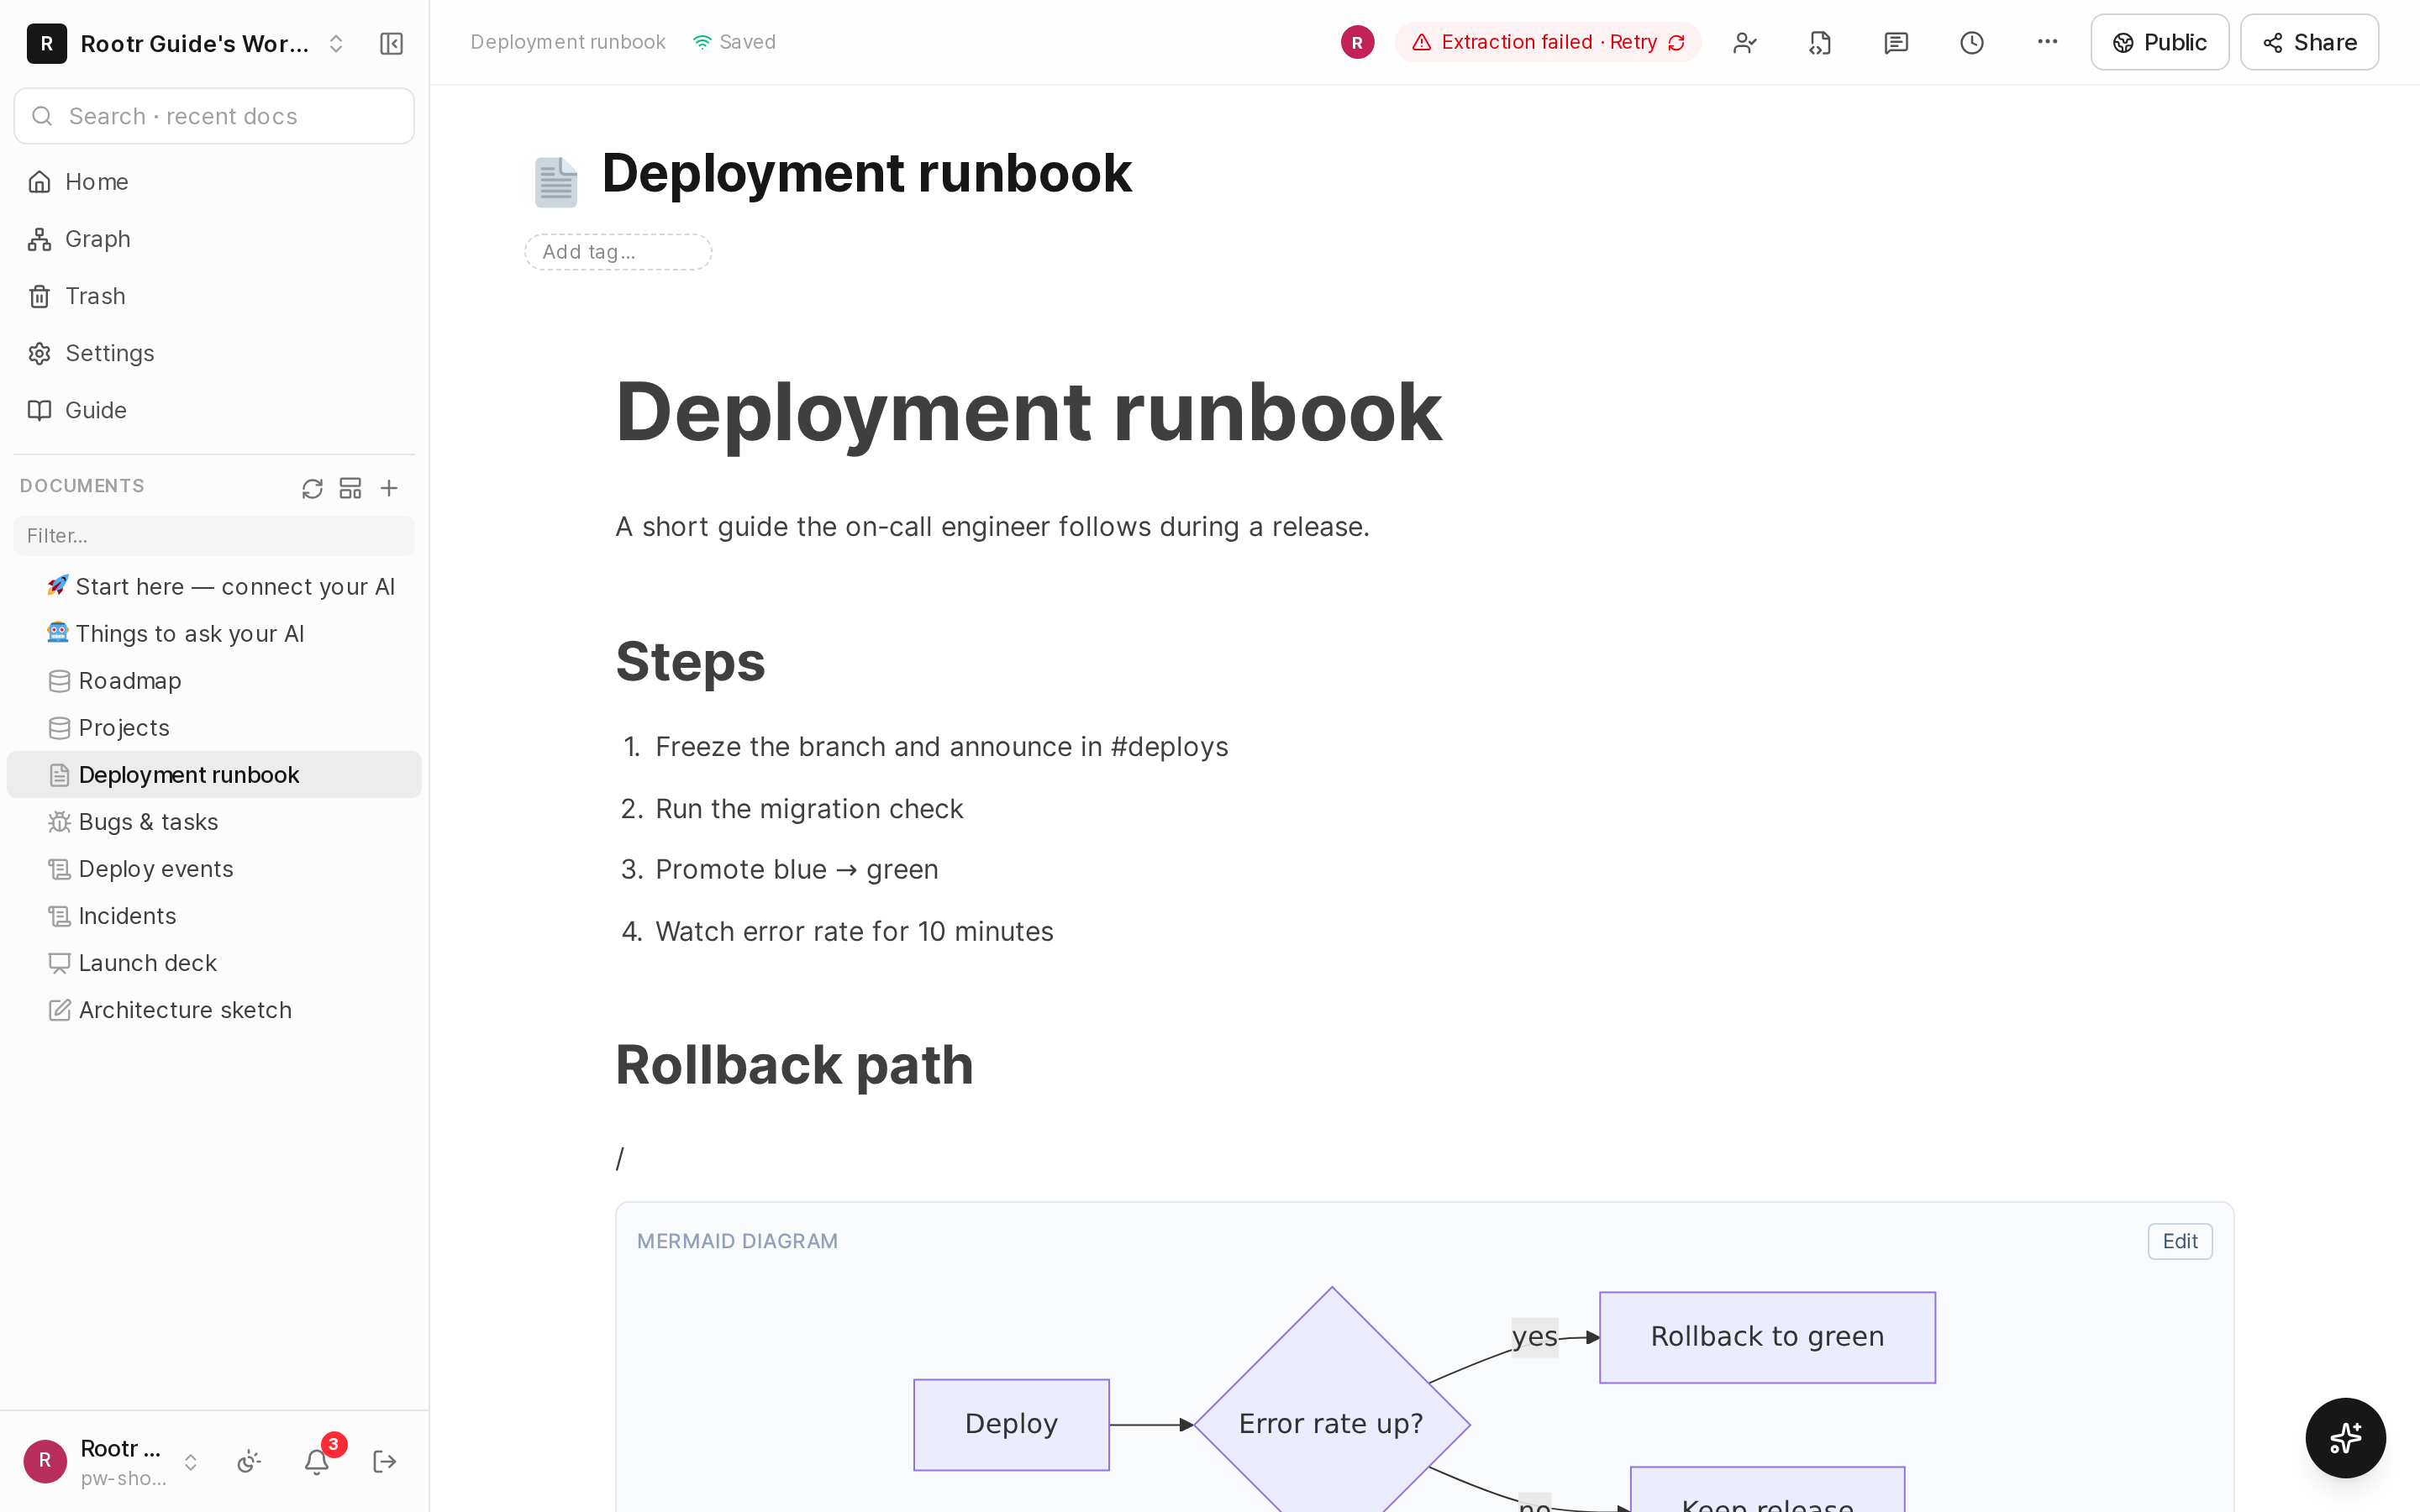Open the more options ellipsis menu
The image size is (2420, 1512).
[x=2047, y=42]
